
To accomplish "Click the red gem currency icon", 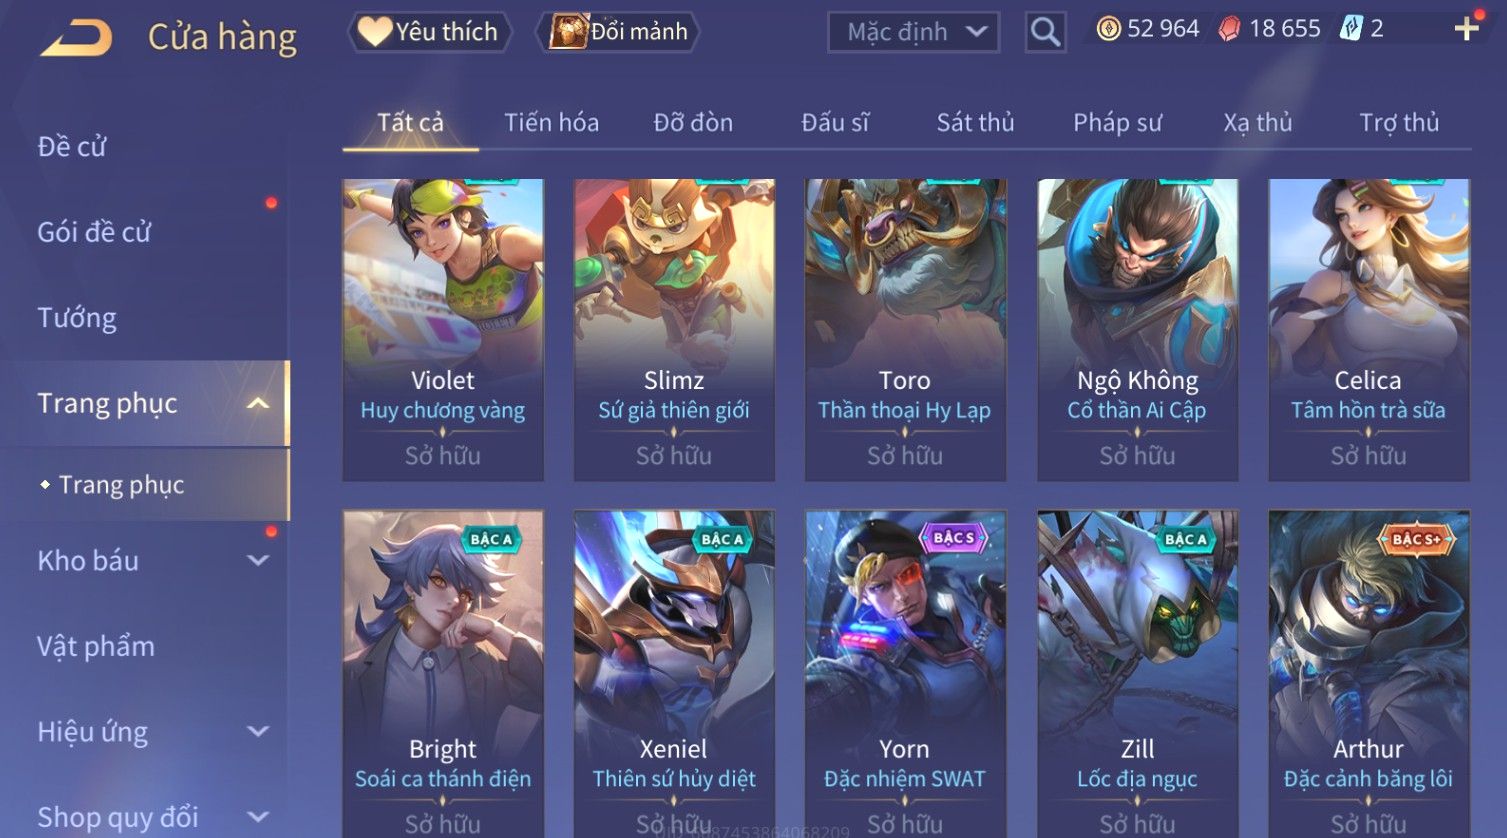I will pos(1229,29).
